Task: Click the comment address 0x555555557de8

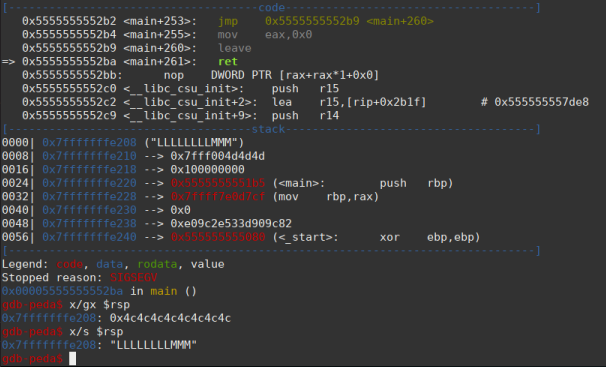Action: [x=541, y=102]
